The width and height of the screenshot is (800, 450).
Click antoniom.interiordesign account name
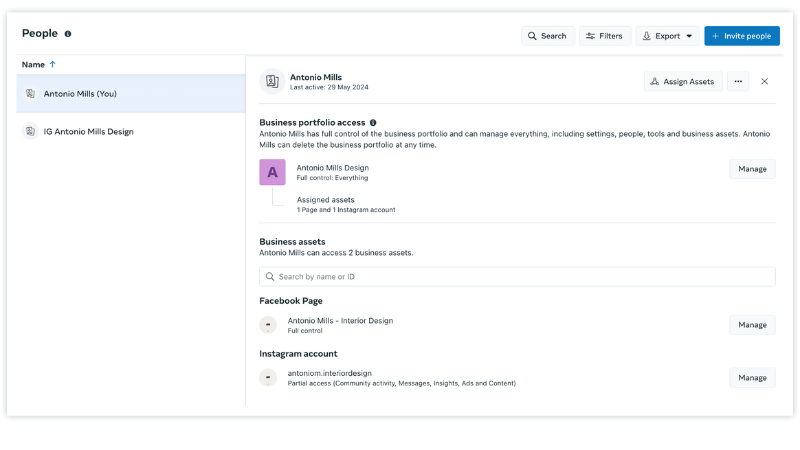330,373
